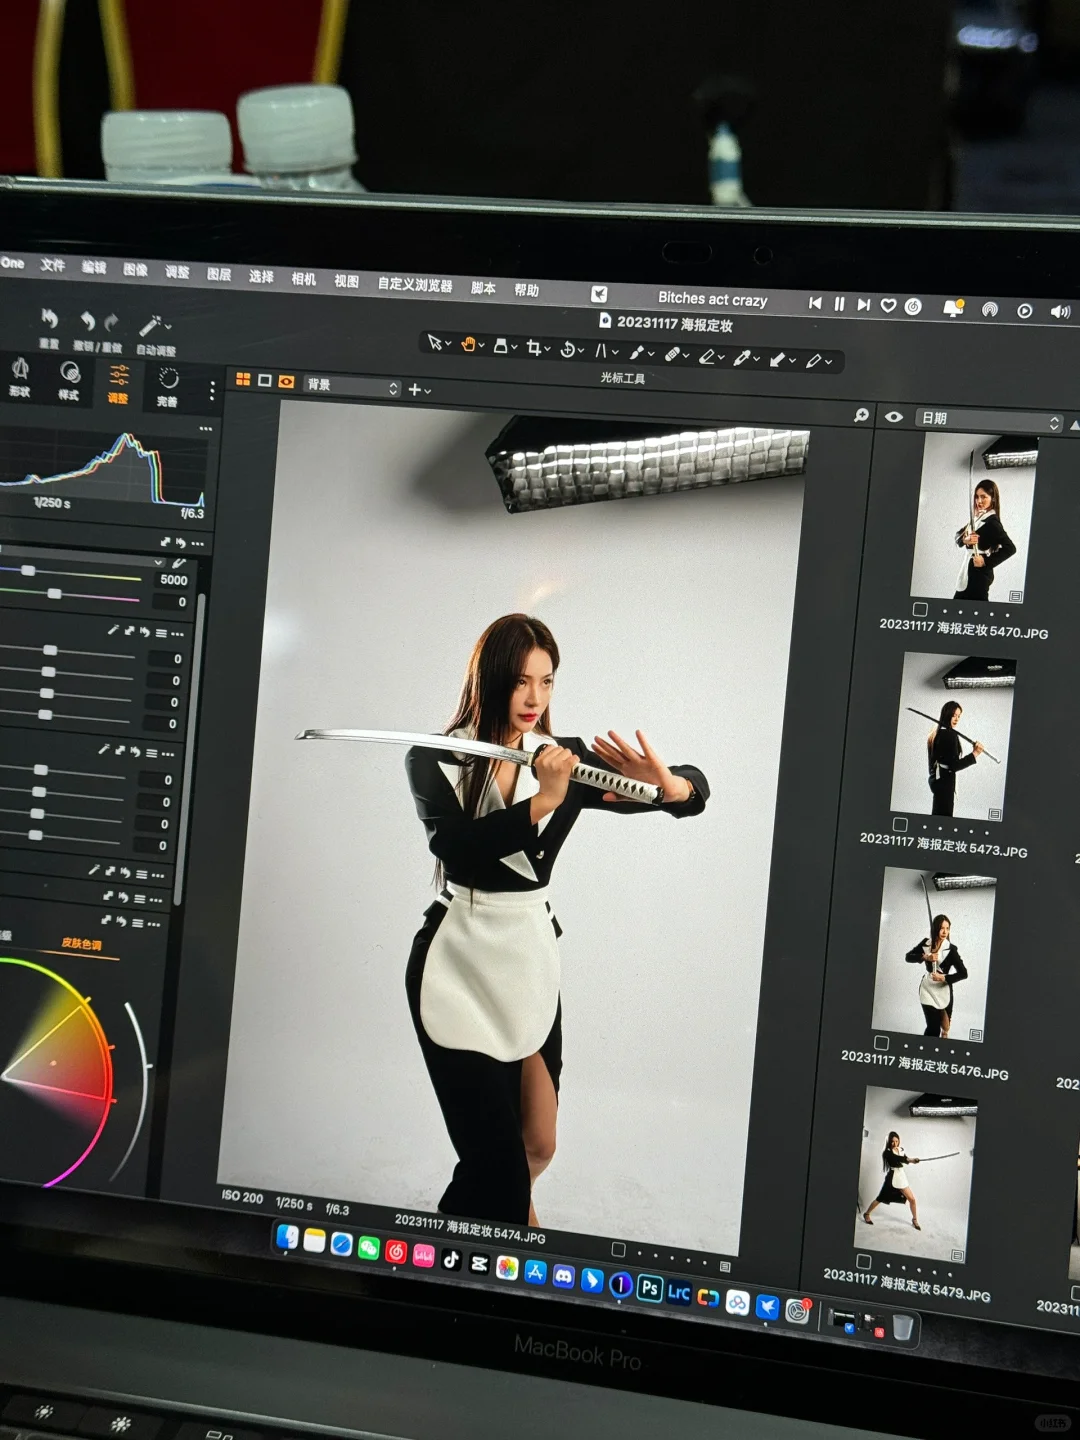Viewport: 1080px width, 1440px height.
Task: Tick the checkbox under 5470.JPG thumbnail
Action: (x=920, y=609)
